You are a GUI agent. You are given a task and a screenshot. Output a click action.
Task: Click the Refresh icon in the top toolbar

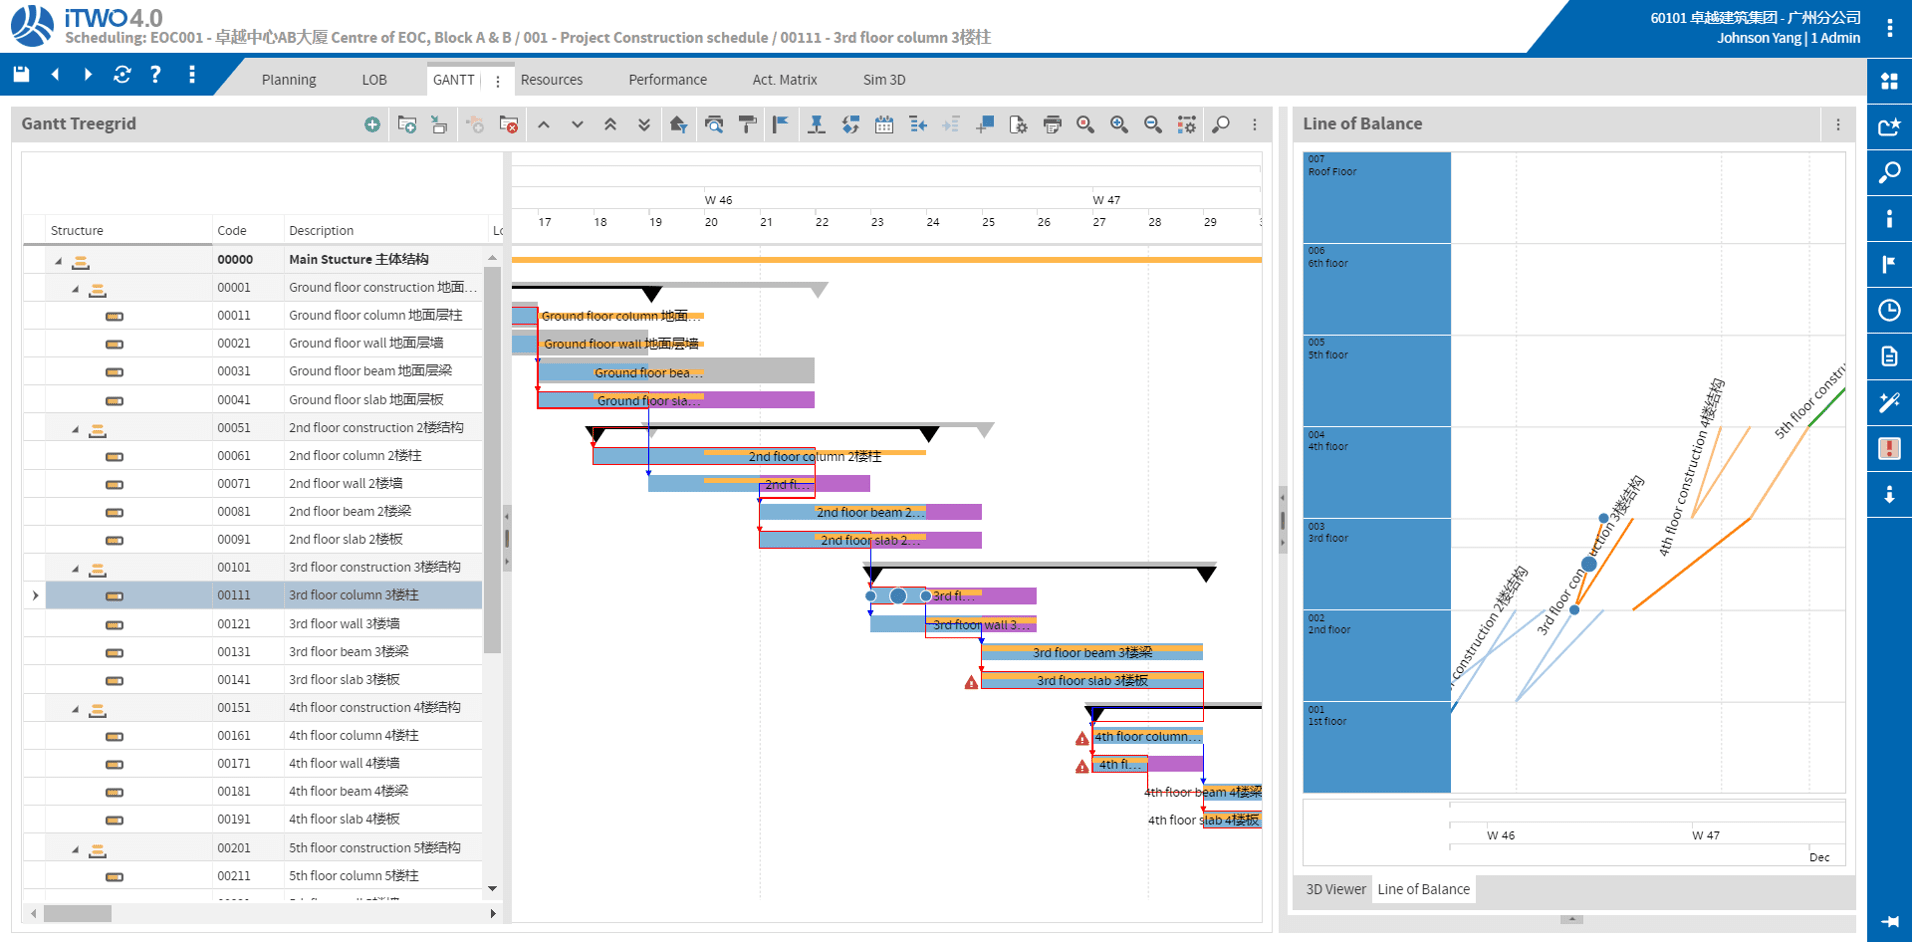(122, 75)
